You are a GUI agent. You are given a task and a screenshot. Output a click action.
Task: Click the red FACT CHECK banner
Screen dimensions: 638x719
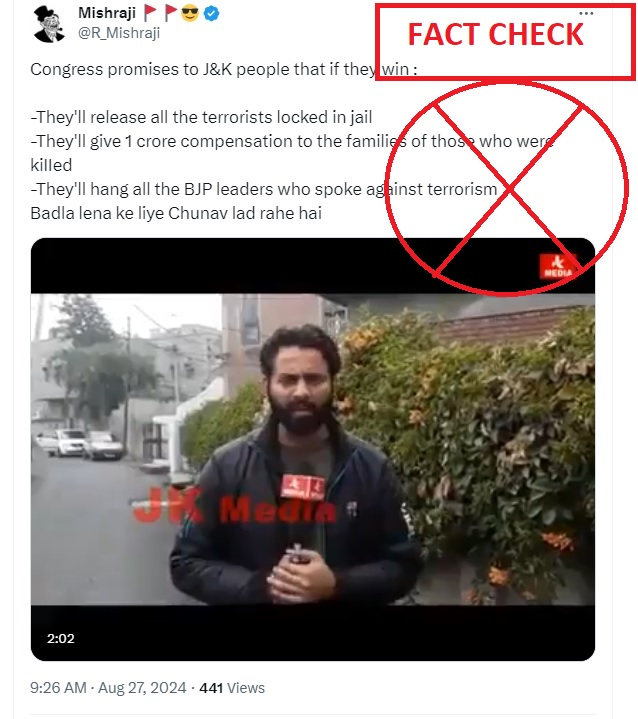click(505, 41)
